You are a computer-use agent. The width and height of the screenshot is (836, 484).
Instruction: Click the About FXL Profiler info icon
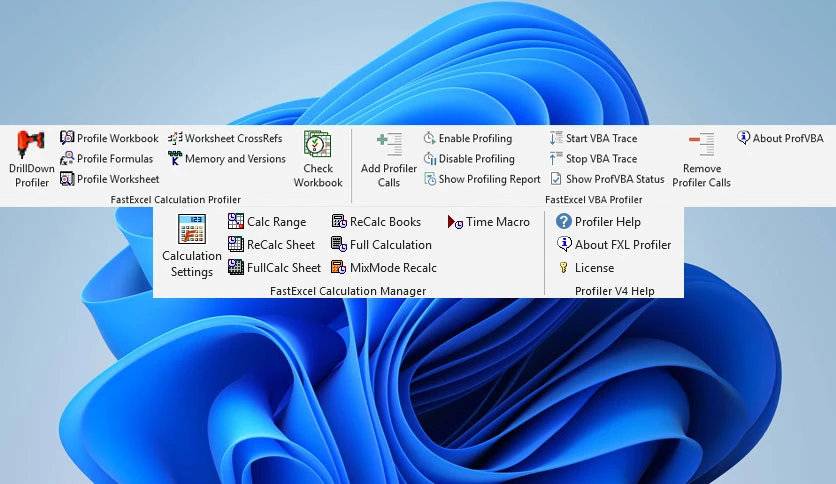click(564, 244)
